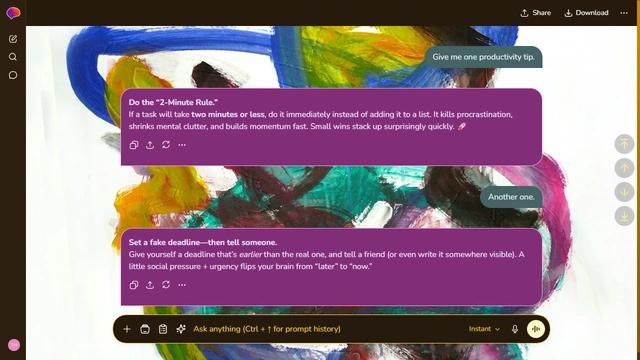Viewport: 640px width, 360px height.
Task: Jump to the bottom of the conversation
Action: pos(624,216)
